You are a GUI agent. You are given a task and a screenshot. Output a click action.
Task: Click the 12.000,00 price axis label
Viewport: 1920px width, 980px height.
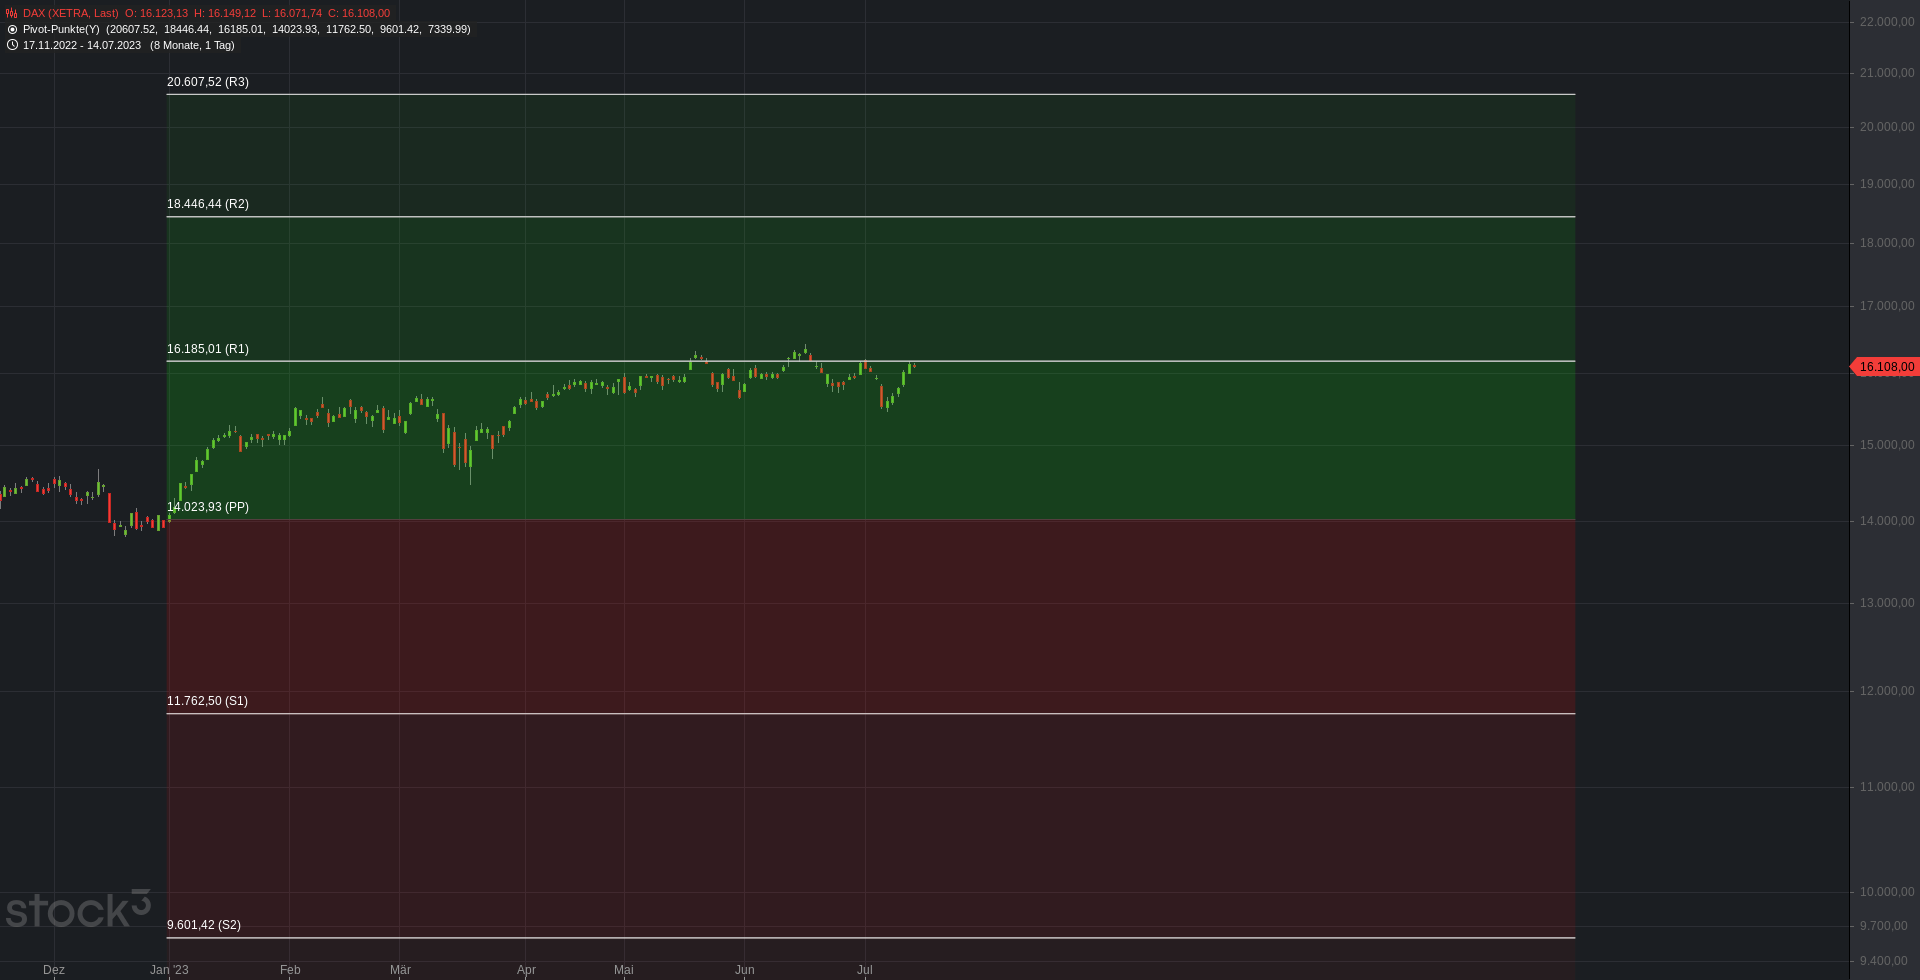pyautogui.click(x=1886, y=691)
